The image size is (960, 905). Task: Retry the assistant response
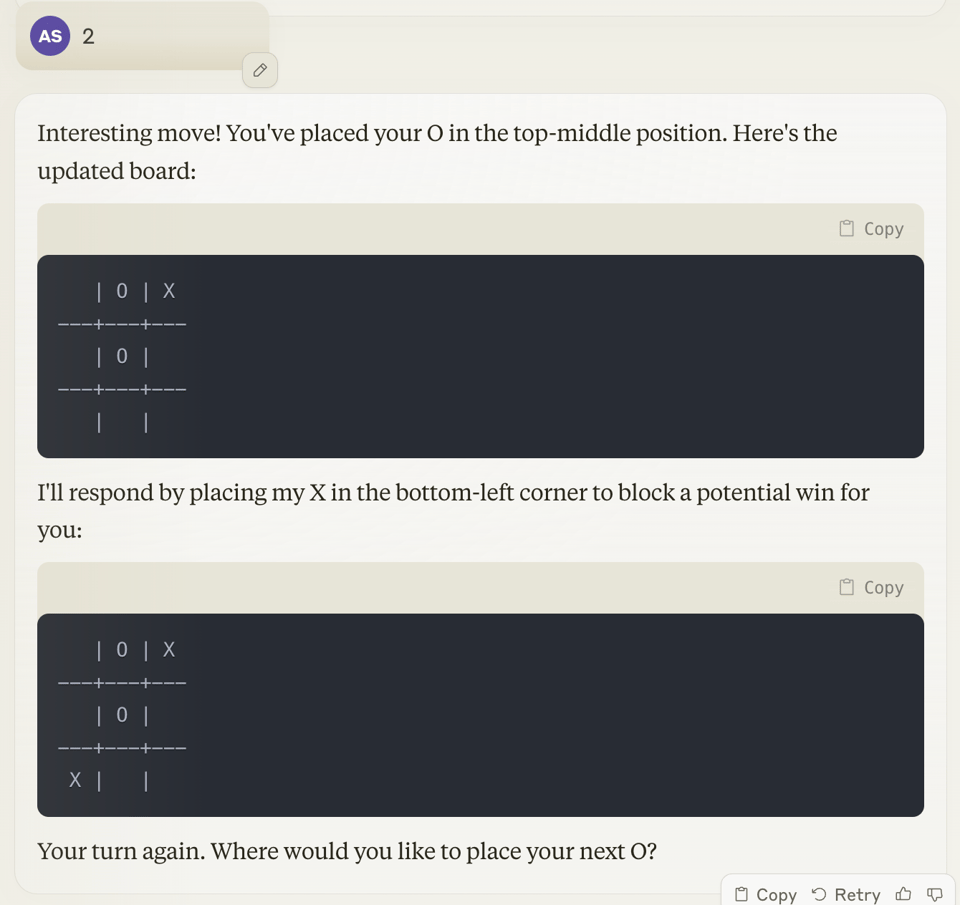click(x=846, y=894)
